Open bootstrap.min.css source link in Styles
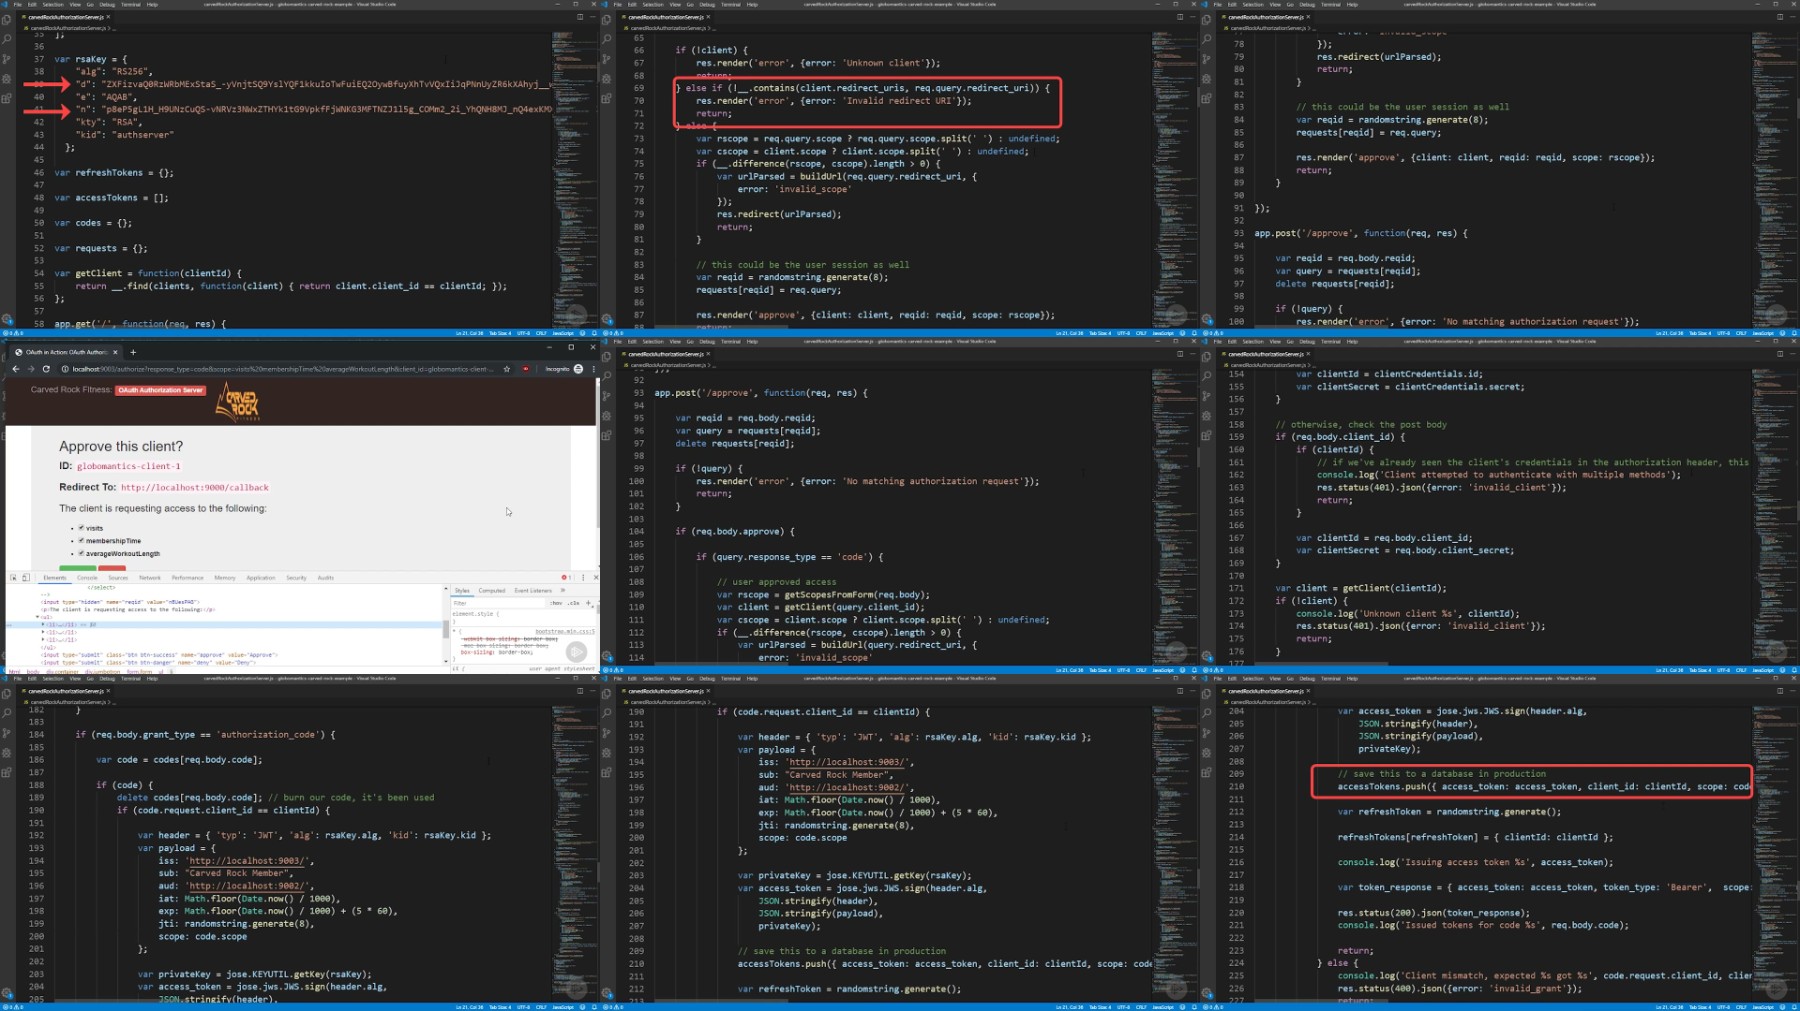The width and height of the screenshot is (1800, 1011). tap(565, 631)
